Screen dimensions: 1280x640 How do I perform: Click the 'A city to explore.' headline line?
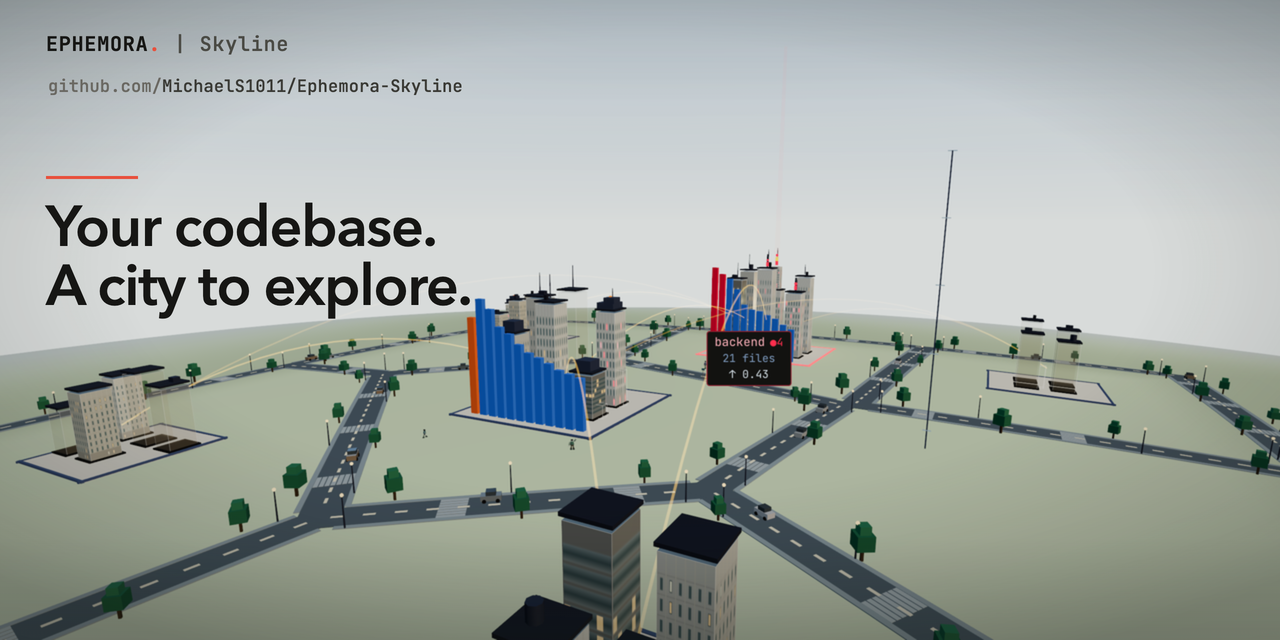click(x=258, y=287)
